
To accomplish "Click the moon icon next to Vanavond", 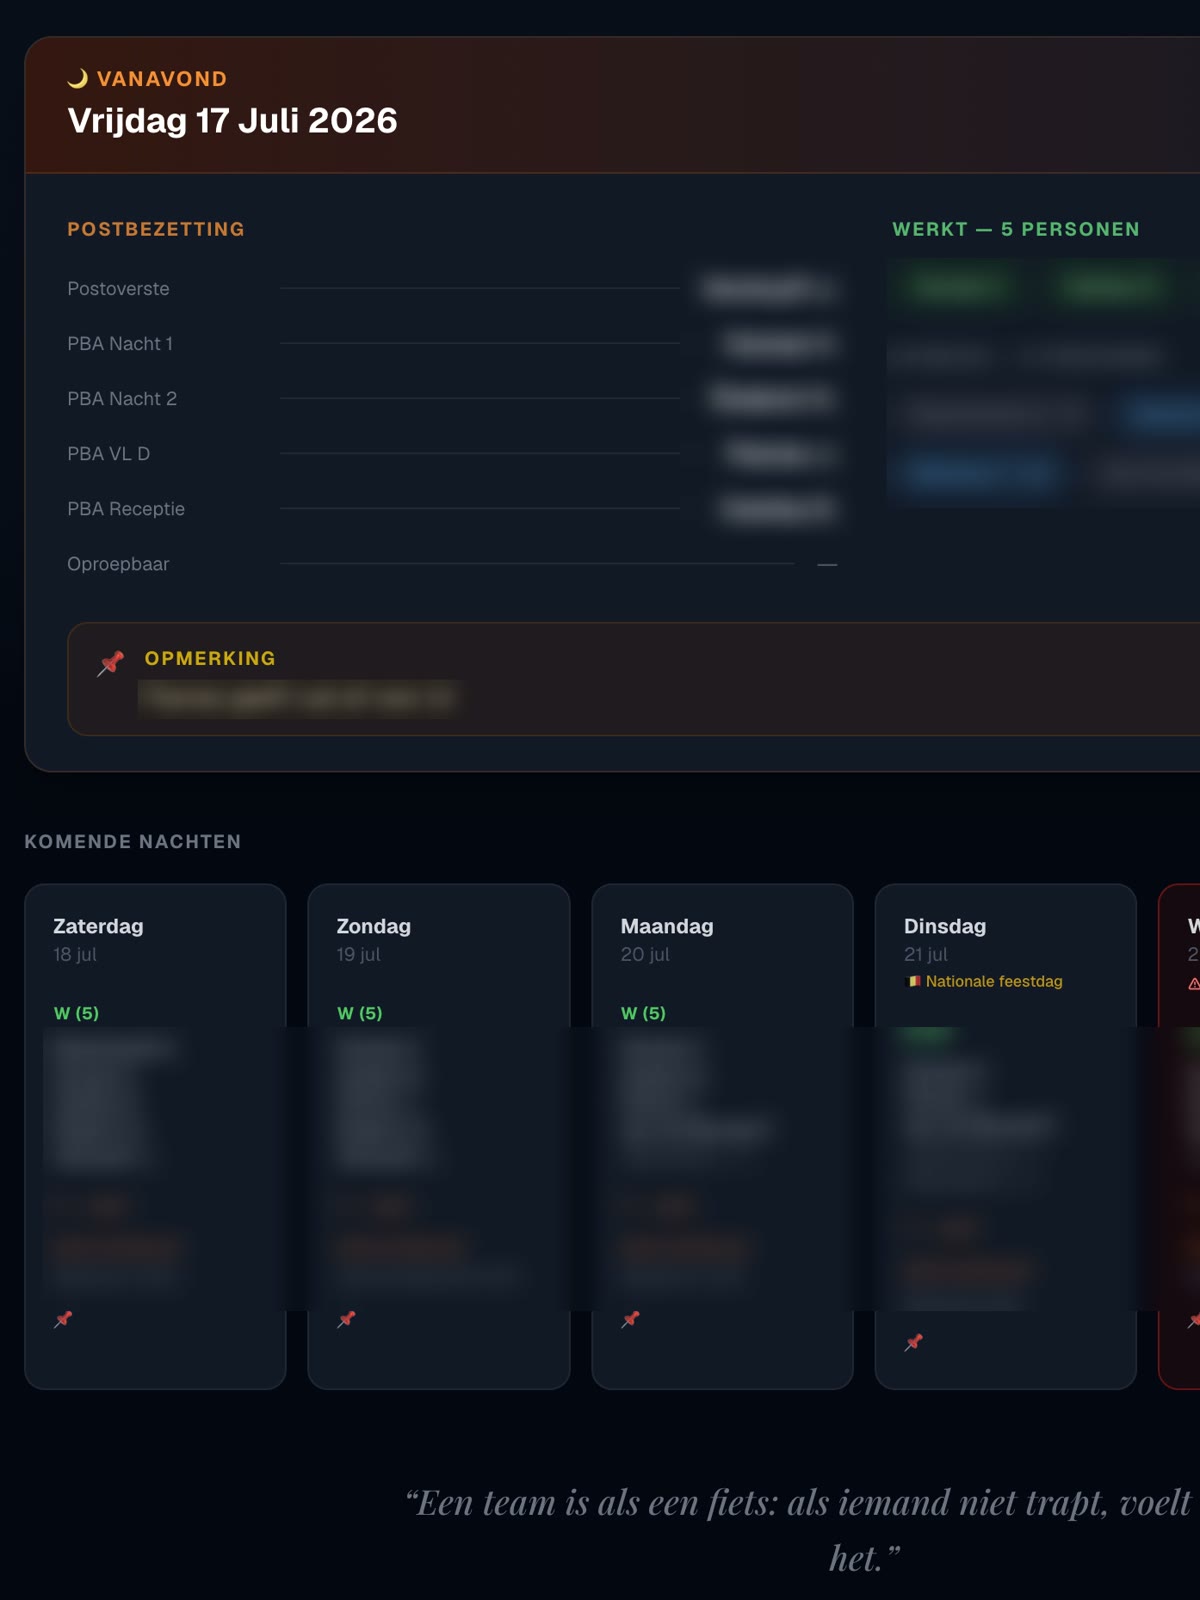I will coord(78,78).
